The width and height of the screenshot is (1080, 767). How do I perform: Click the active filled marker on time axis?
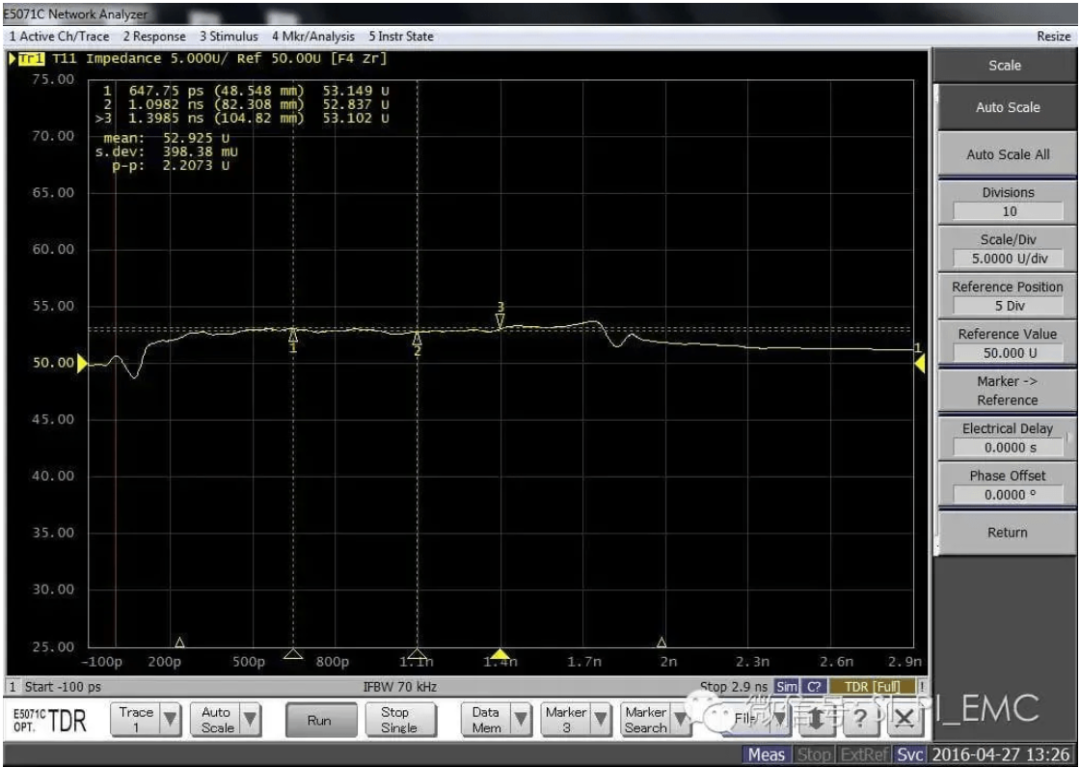499,653
